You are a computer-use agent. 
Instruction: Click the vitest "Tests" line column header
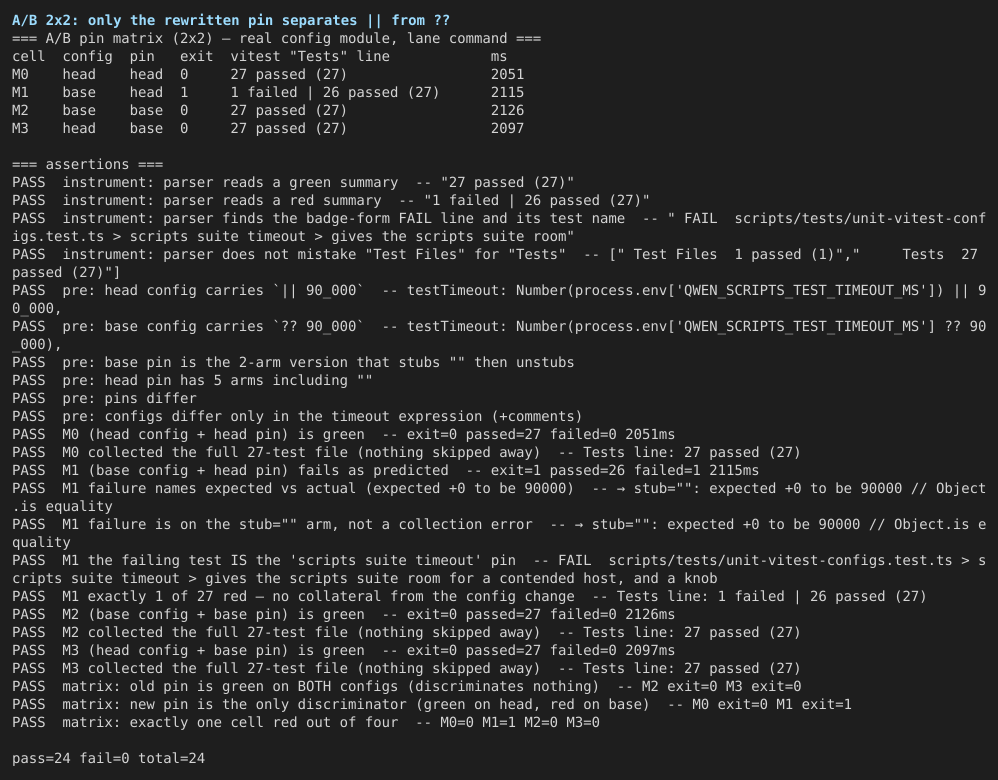(310, 57)
